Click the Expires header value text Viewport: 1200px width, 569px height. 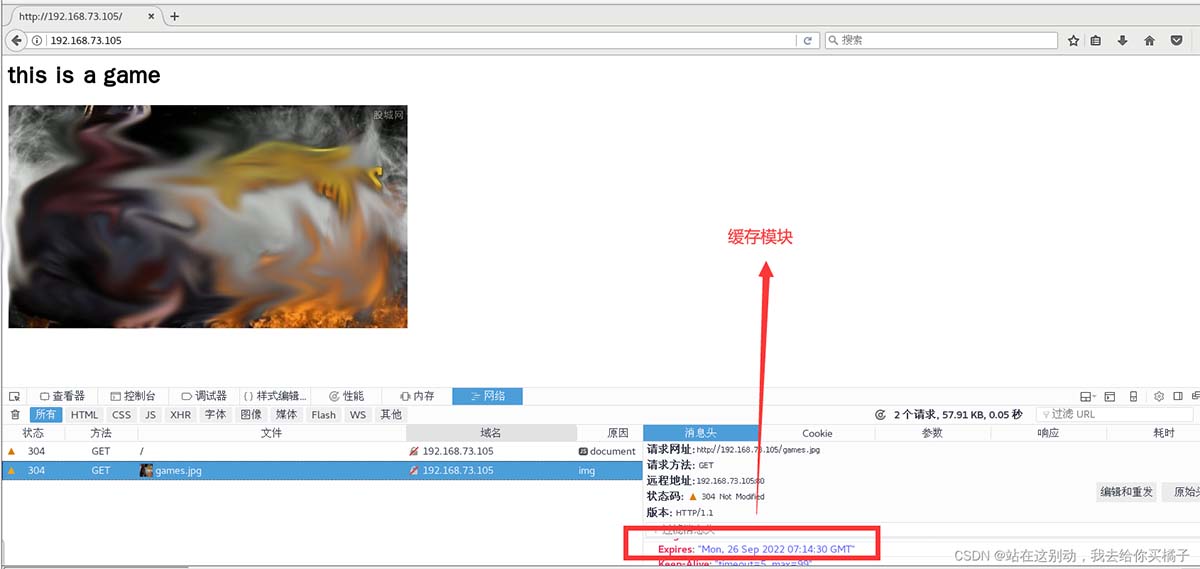tap(776, 549)
